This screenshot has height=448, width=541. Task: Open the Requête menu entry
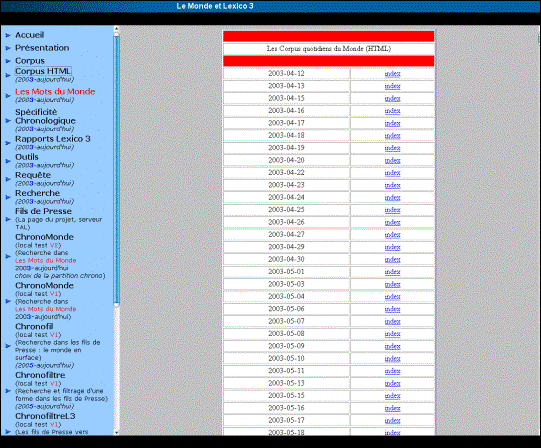click(33, 175)
